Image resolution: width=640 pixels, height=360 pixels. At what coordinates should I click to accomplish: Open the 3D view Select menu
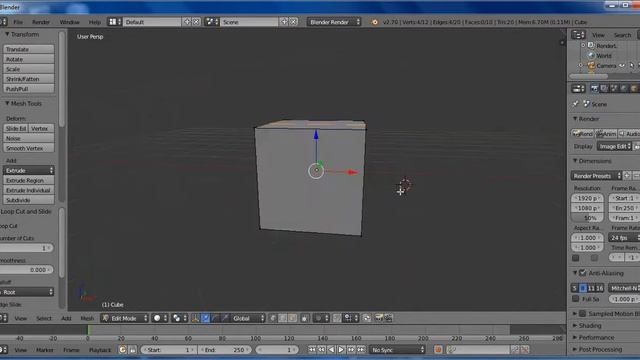point(44,318)
